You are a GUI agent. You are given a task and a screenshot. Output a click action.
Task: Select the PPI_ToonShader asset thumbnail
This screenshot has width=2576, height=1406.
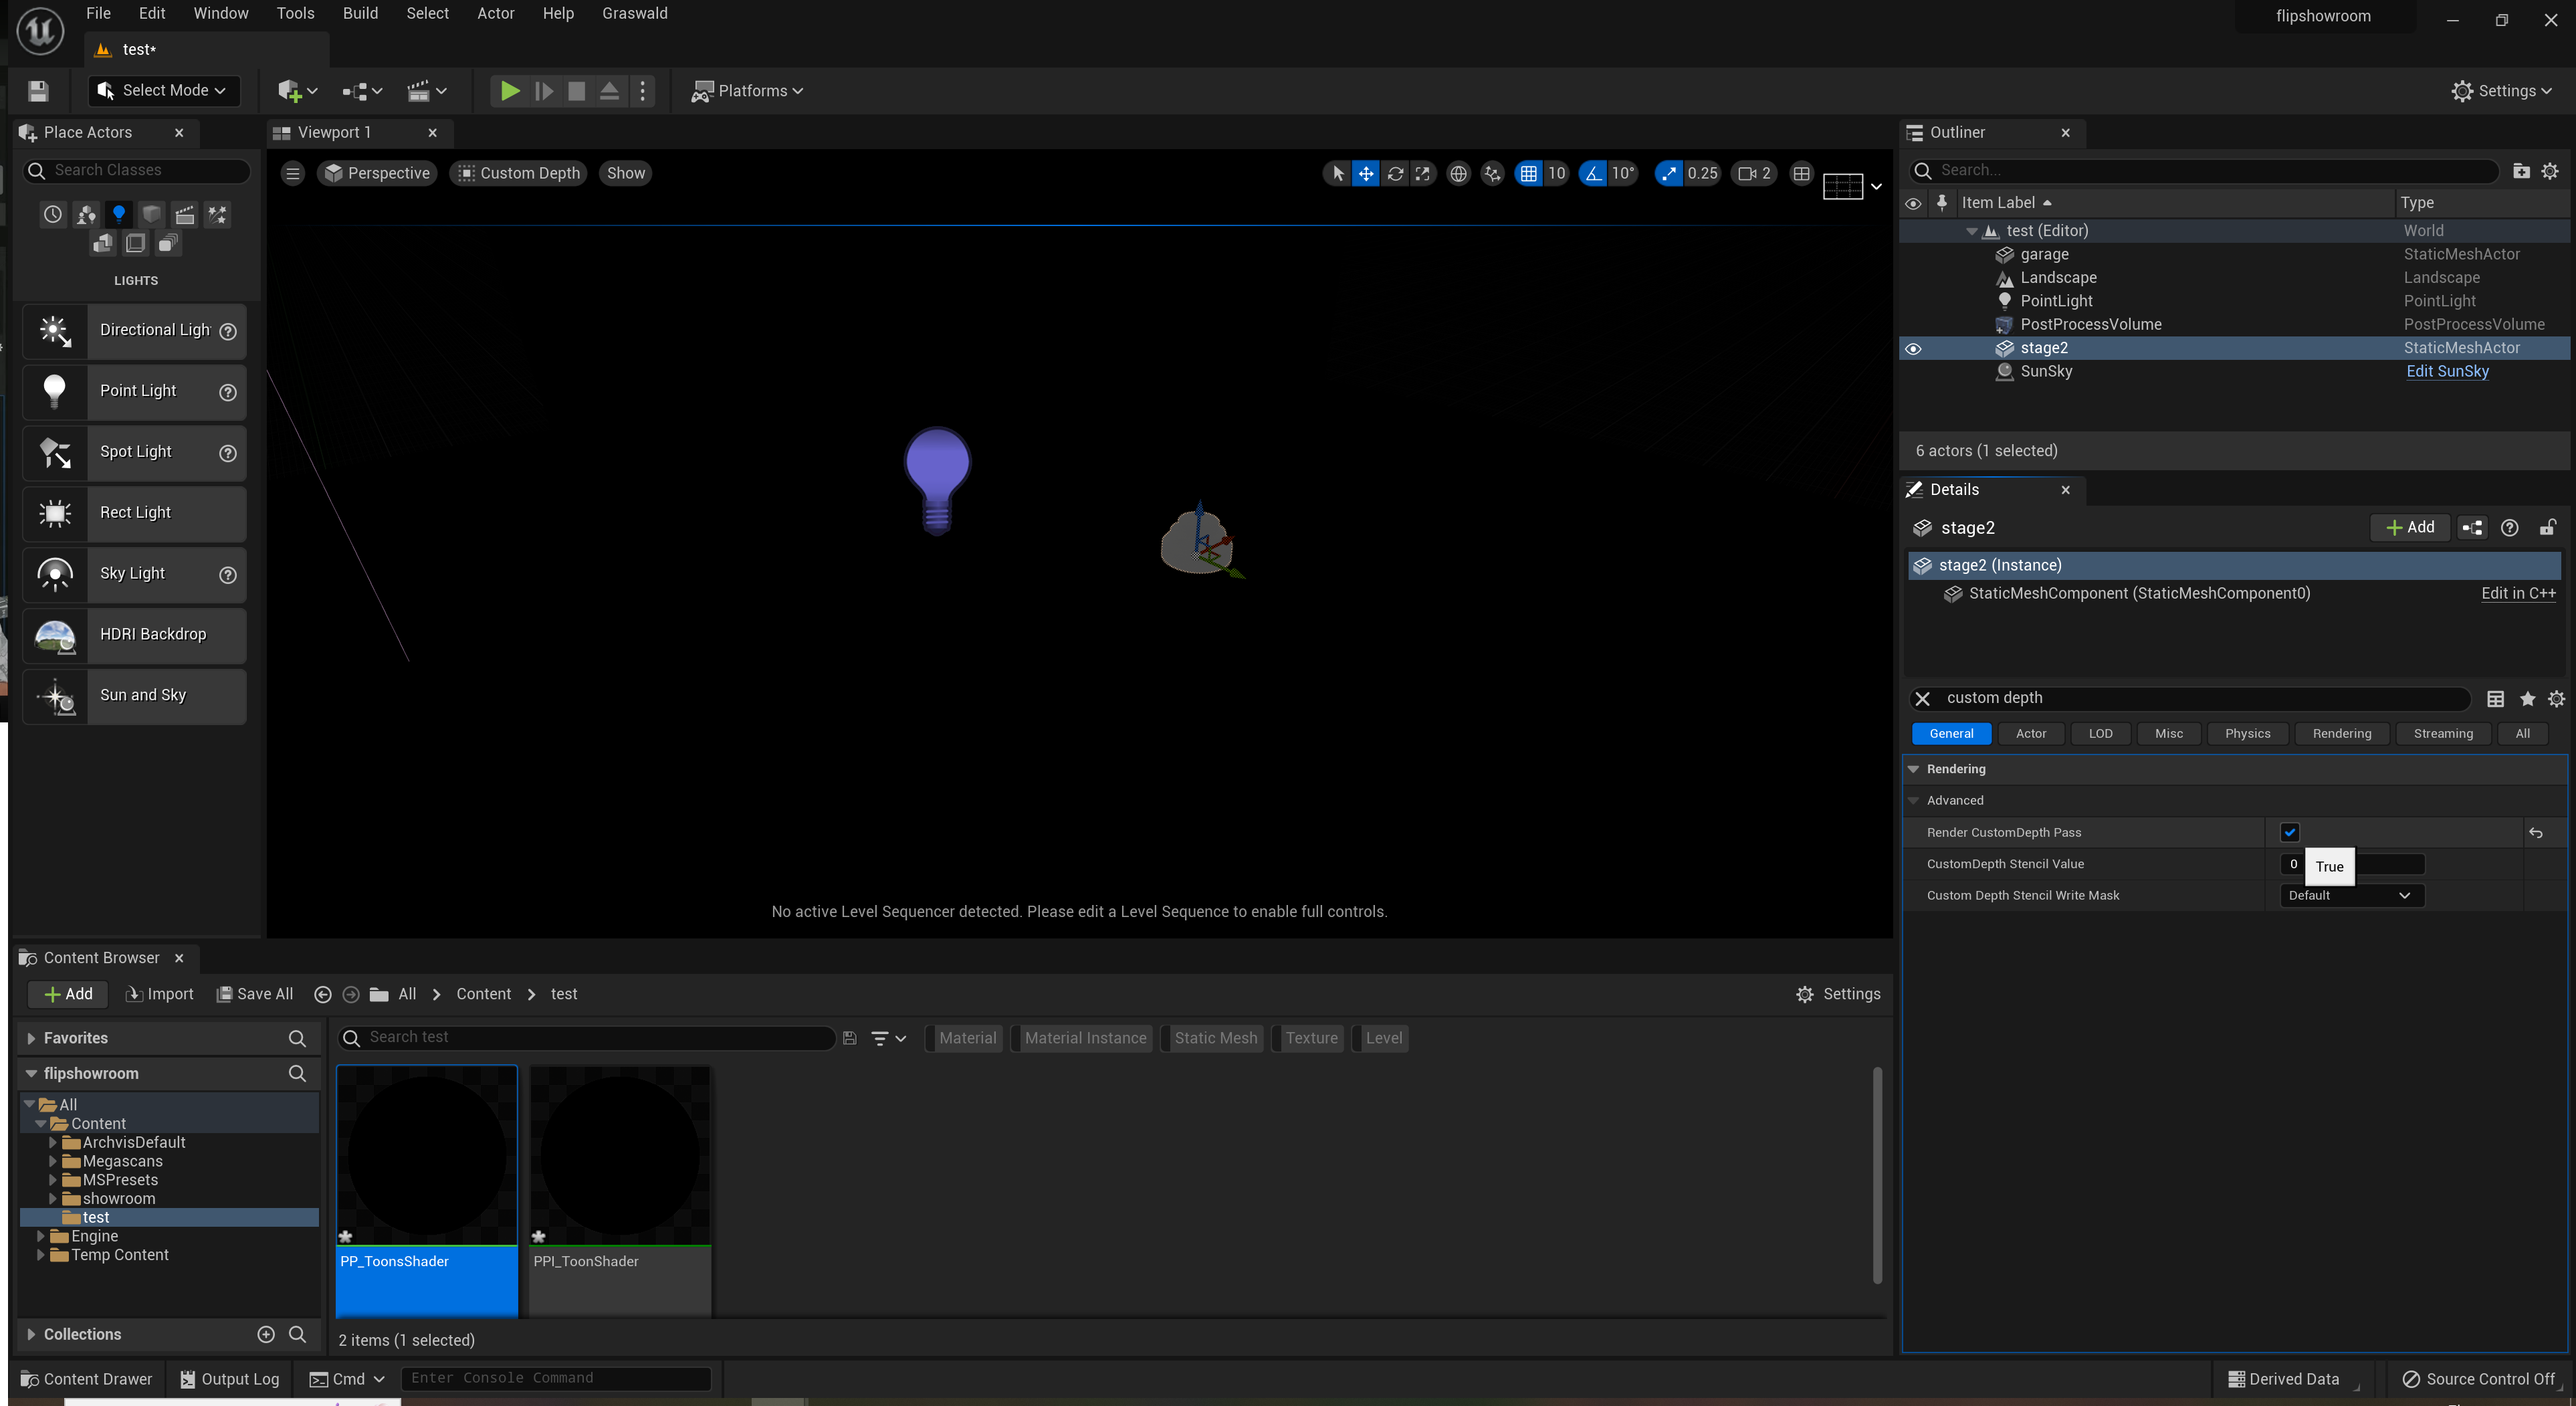pyautogui.click(x=620, y=1156)
